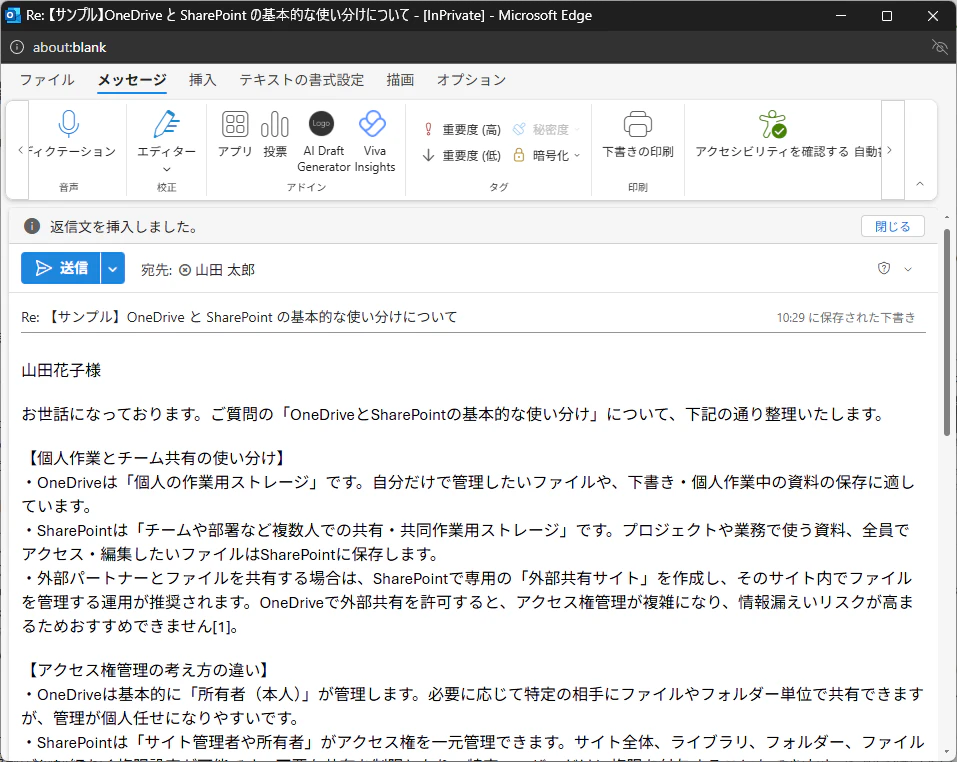Open the テキストの書式設定 tab
The image size is (957, 762).
click(302, 80)
